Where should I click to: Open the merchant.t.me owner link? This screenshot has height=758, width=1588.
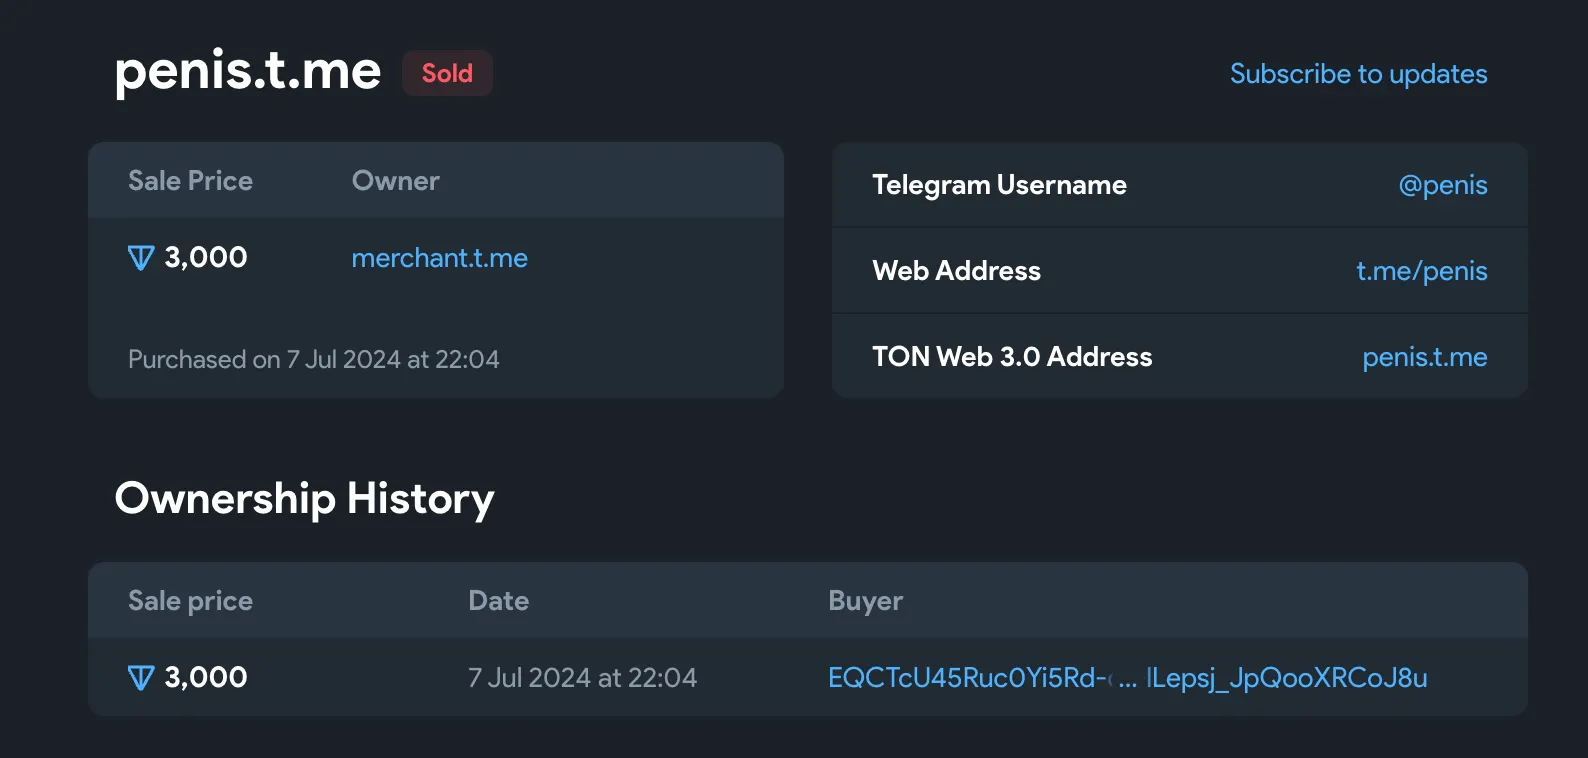tap(439, 258)
